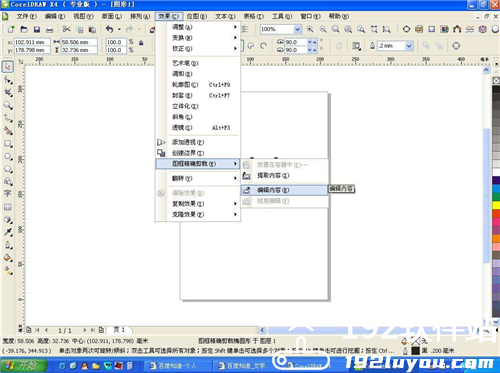The width and height of the screenshot is (500, 373).
Task: Toggle the pie shape button on property bar
Action: click(251, 46)
